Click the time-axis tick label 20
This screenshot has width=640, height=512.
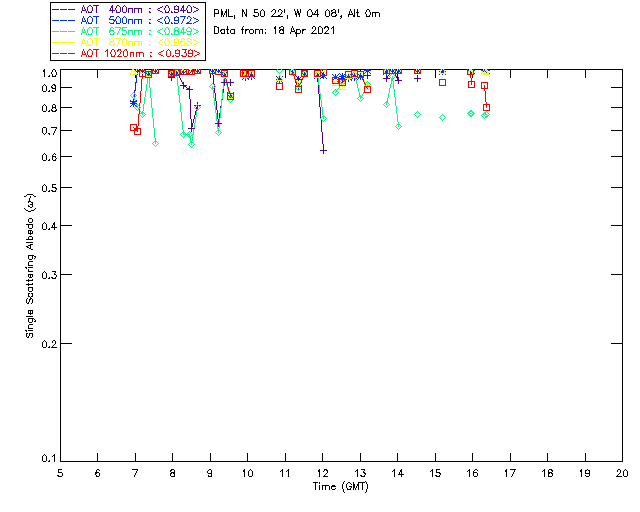(x=622, y=473)
